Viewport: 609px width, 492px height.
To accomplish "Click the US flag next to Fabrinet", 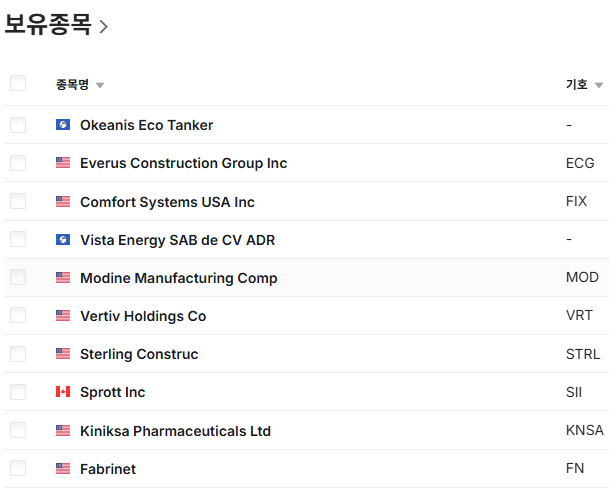I will point(63,469).
